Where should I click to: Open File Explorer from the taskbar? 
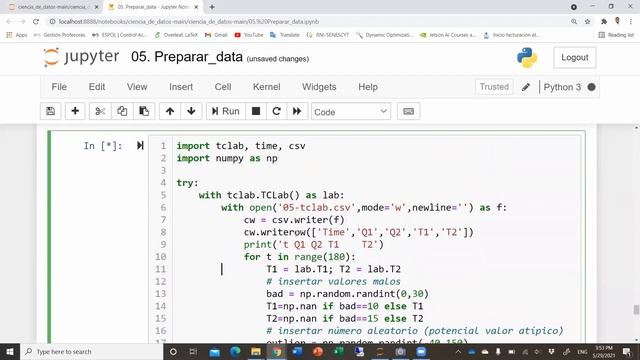256,351
